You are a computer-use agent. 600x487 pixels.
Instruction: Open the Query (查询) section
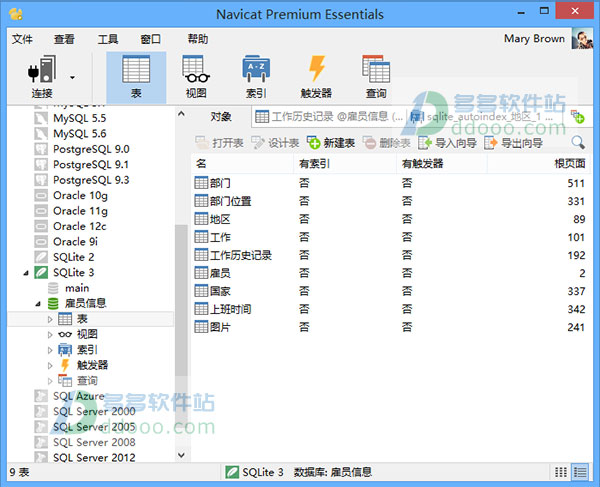(376, 77)
